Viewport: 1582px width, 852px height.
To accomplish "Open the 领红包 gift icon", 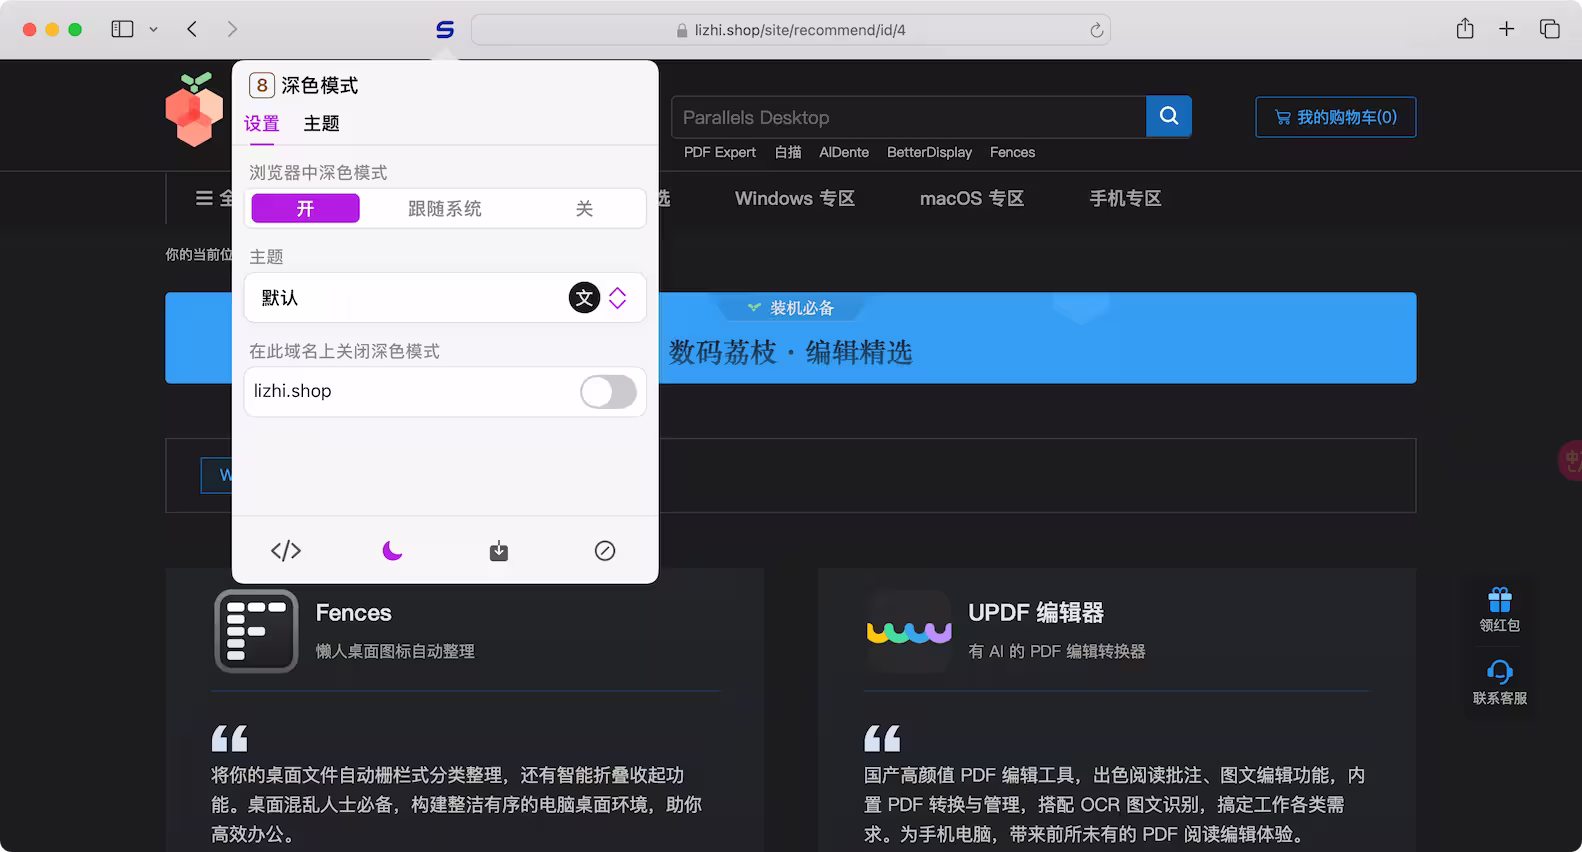I will [x=1500, y=600].
